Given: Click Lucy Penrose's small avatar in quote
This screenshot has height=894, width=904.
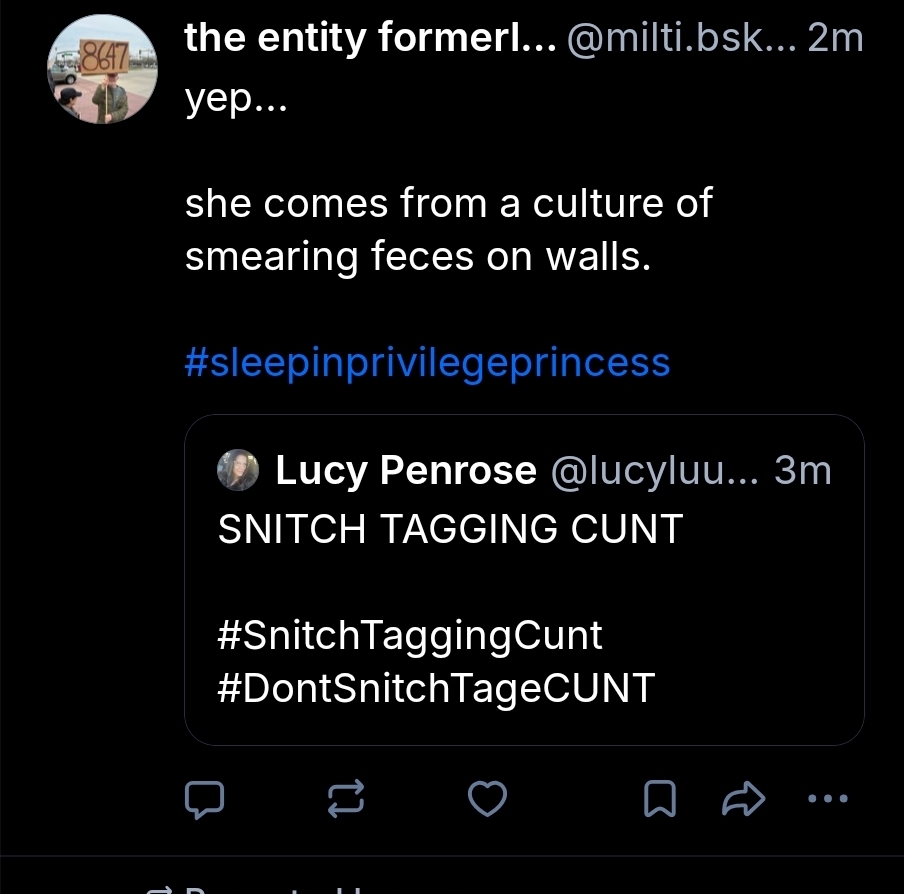Looking at the screenshot, I should [238, 471].
